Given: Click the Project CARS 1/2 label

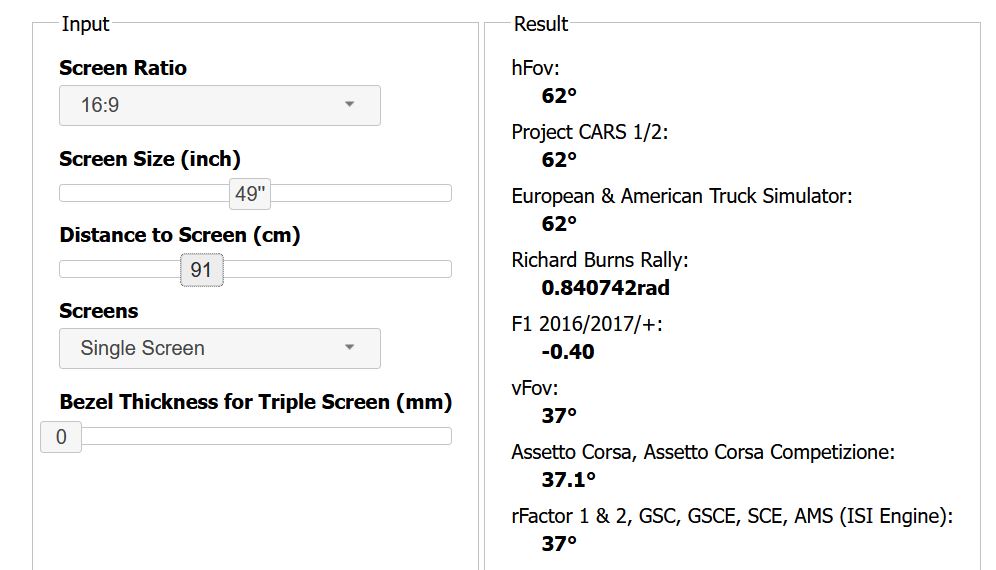Looking at the screenshot, I should point(589,132).
